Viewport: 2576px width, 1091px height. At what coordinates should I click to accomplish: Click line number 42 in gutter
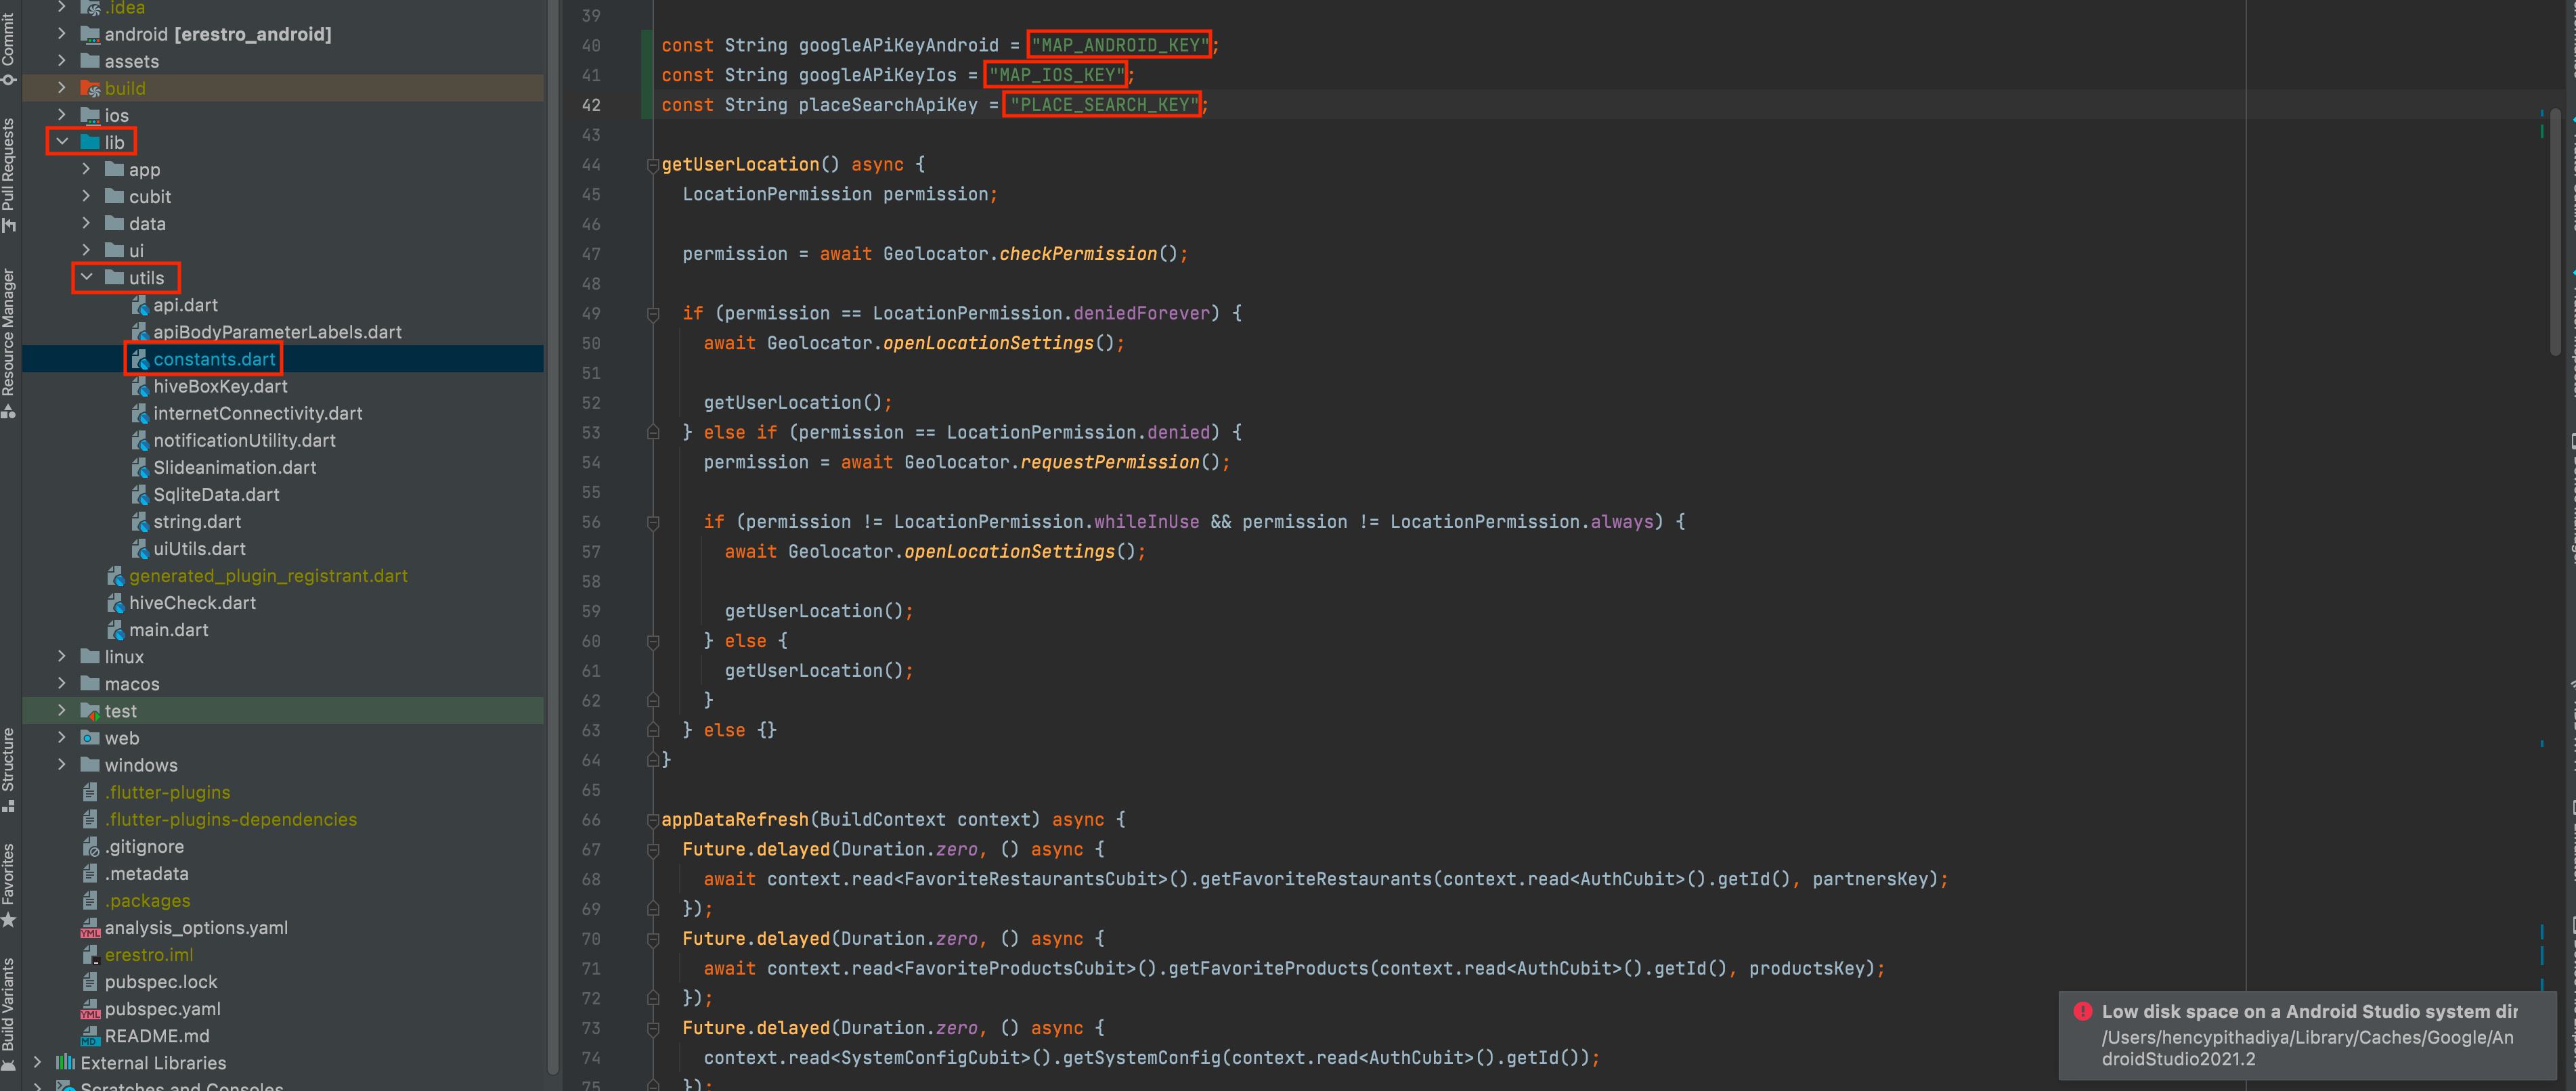591,105
